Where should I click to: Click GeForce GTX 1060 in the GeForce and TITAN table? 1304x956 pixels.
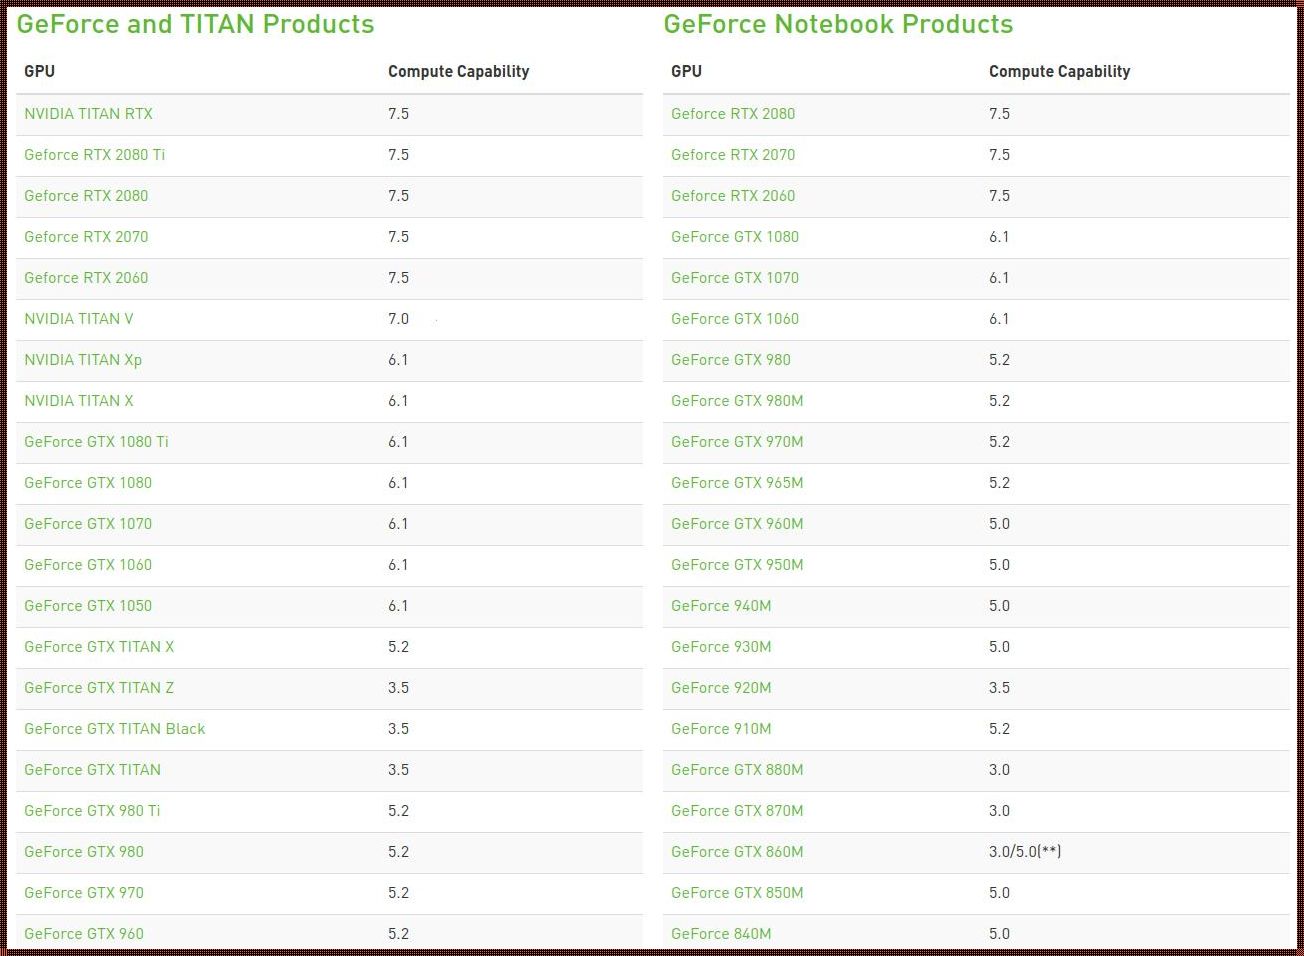point(88,565)
